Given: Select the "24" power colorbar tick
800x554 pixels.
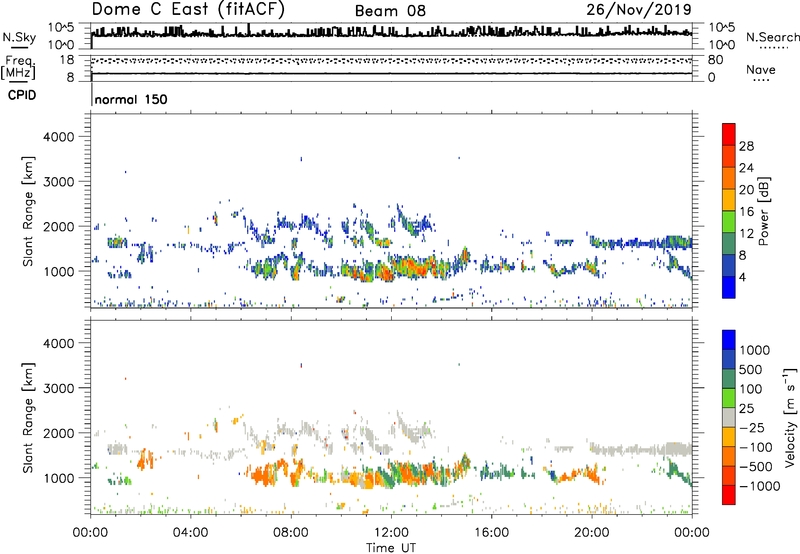Looking at the screenshot, I should (x=746, y=168).
